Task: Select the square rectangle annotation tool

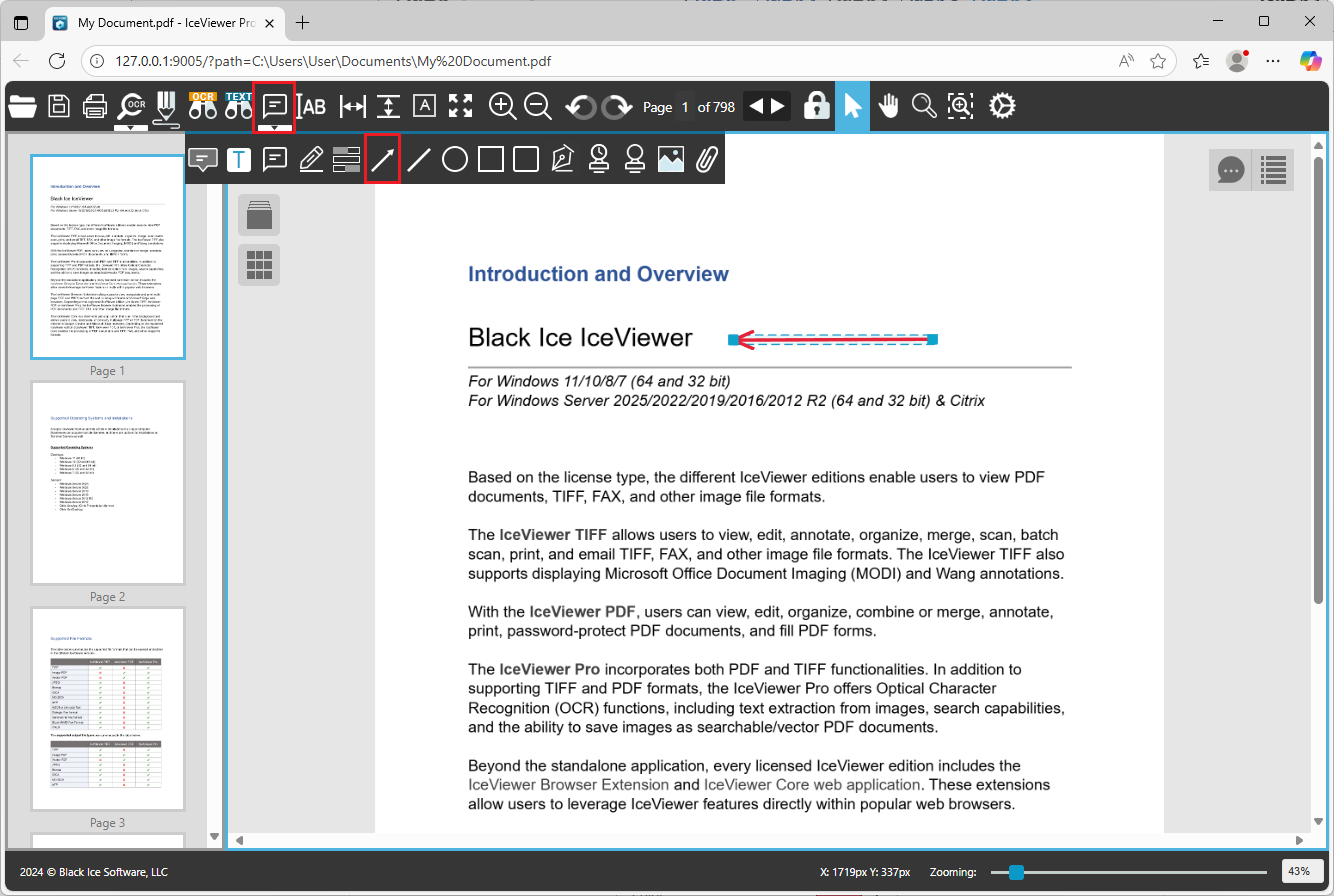Action: pos(491,159)
